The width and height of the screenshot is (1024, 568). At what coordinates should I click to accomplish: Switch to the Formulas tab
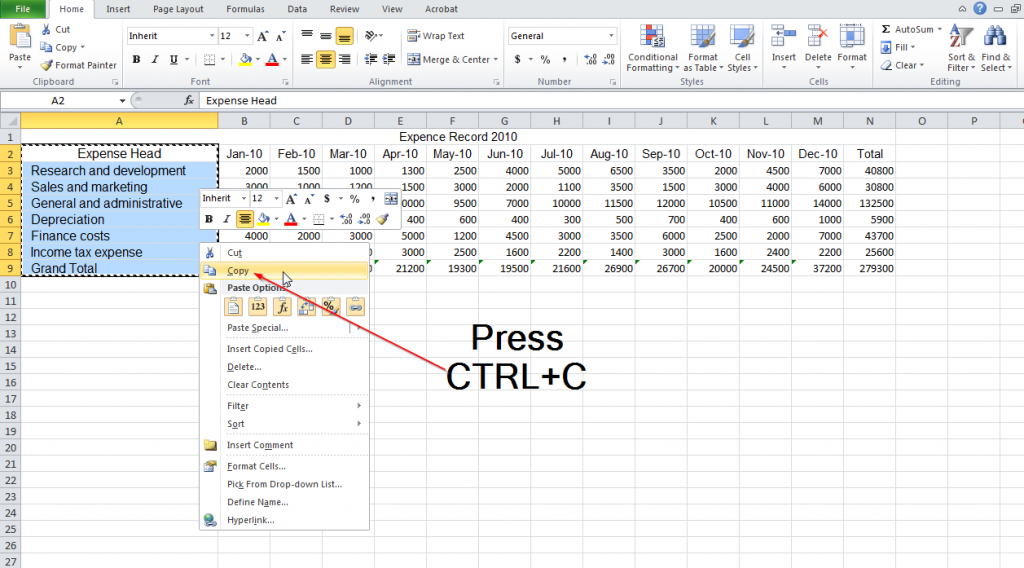[x=246, y=9]
